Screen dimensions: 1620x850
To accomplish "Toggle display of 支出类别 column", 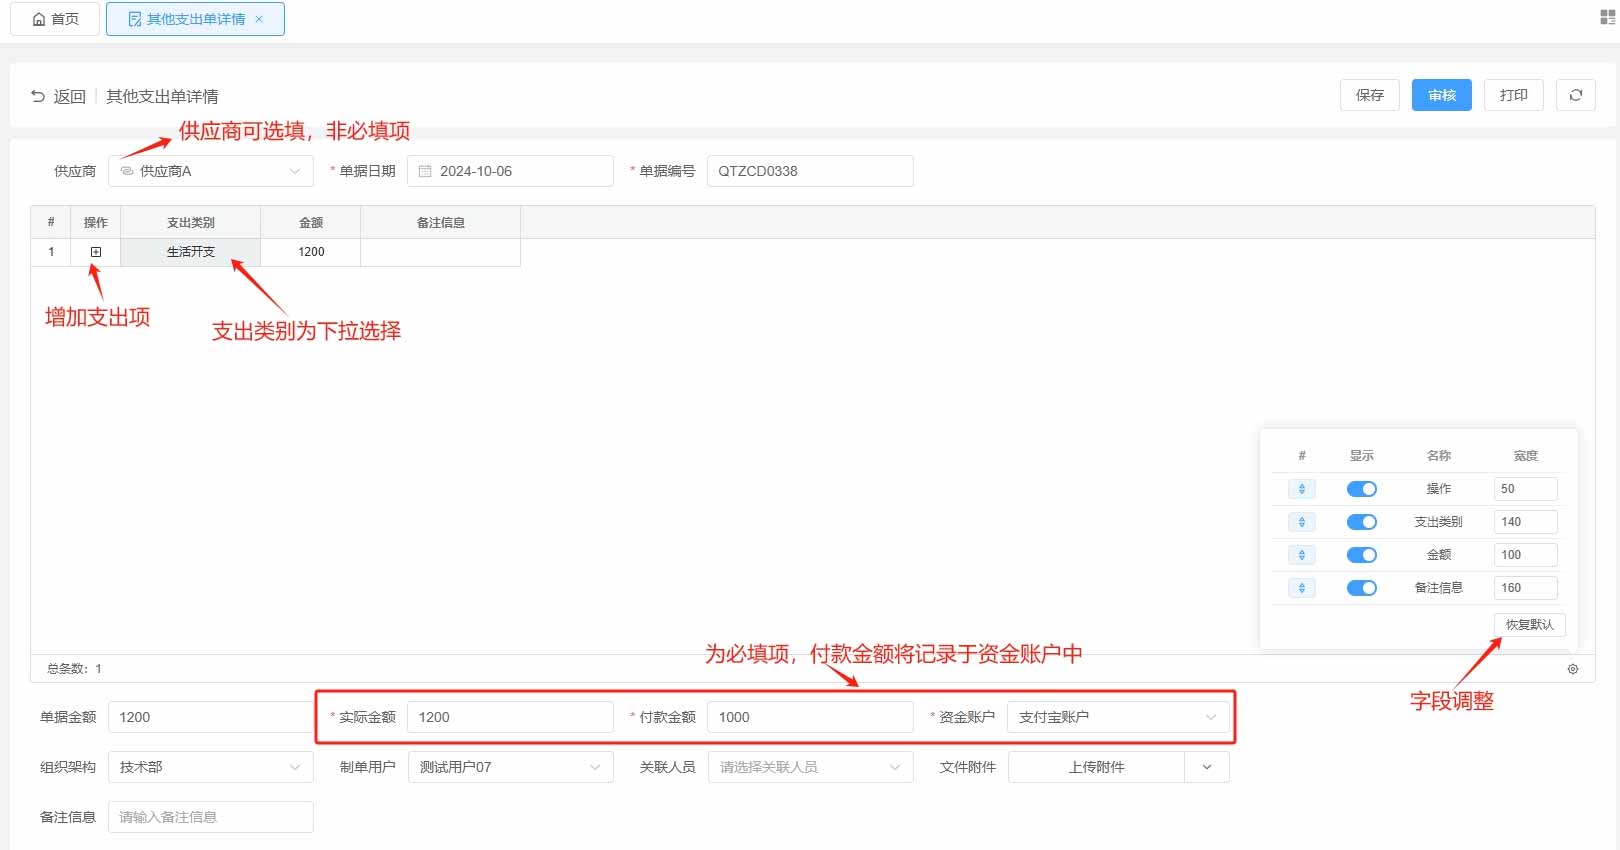I will click(1361, 522).
